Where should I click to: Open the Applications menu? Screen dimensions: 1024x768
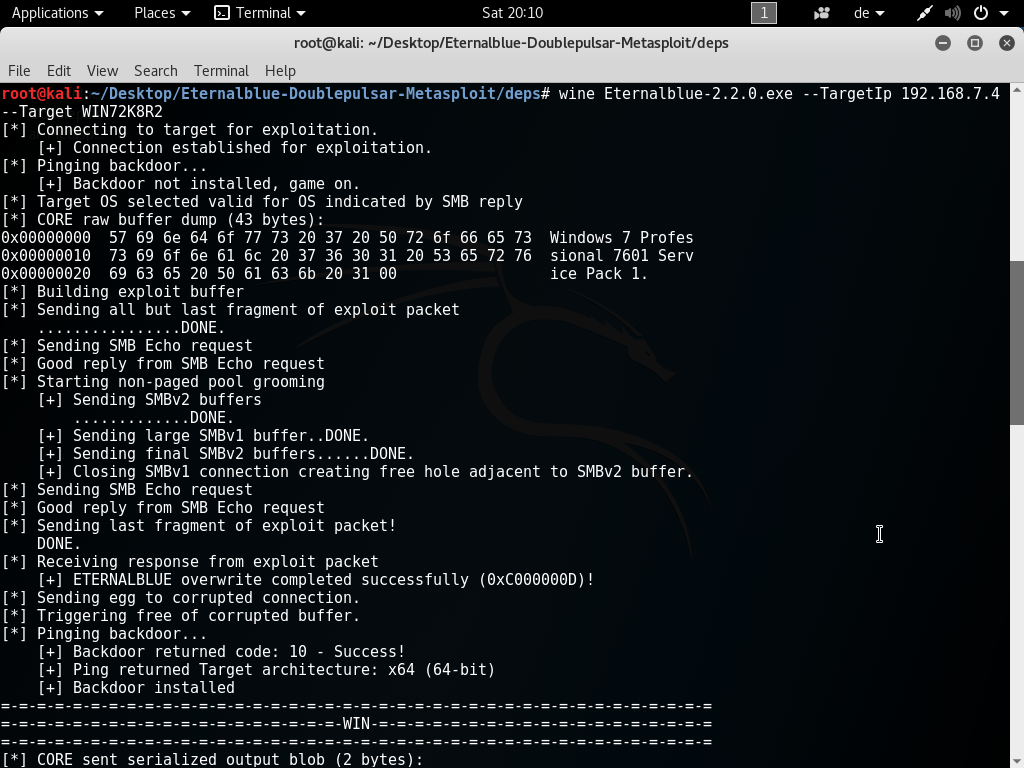[x=57, y=13]
